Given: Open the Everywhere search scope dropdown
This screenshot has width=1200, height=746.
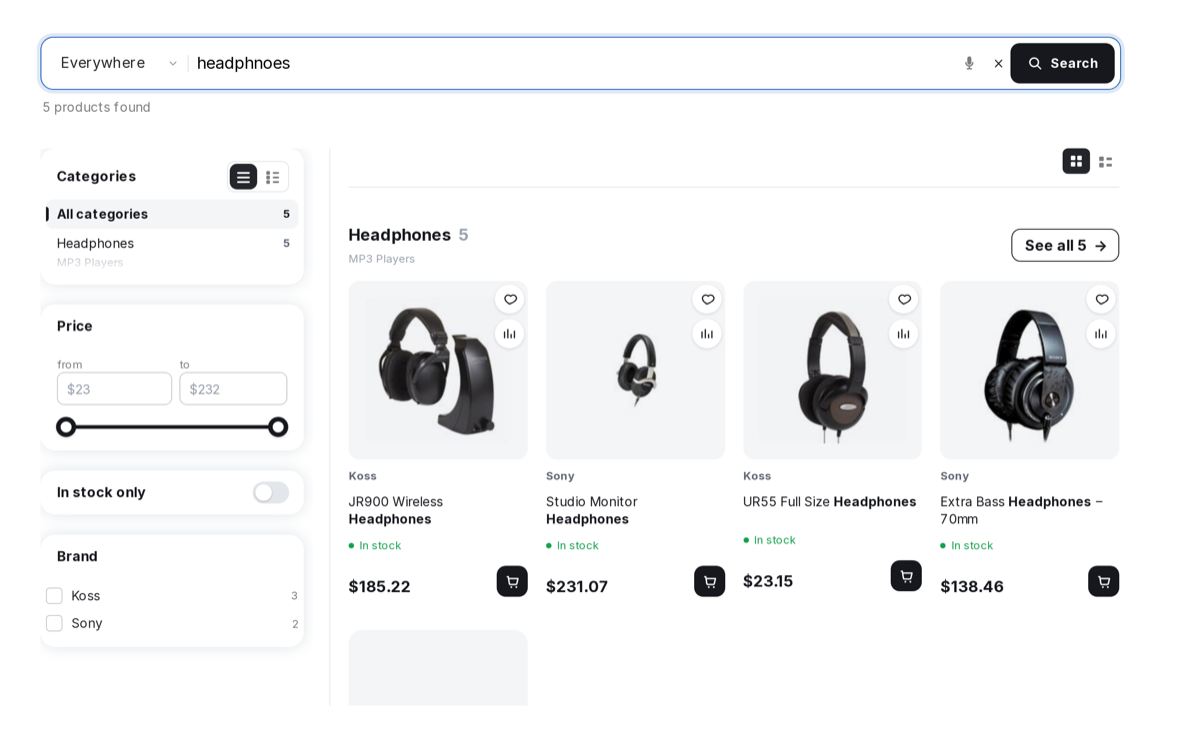Looking at the screenshot, I should point(118,63).
